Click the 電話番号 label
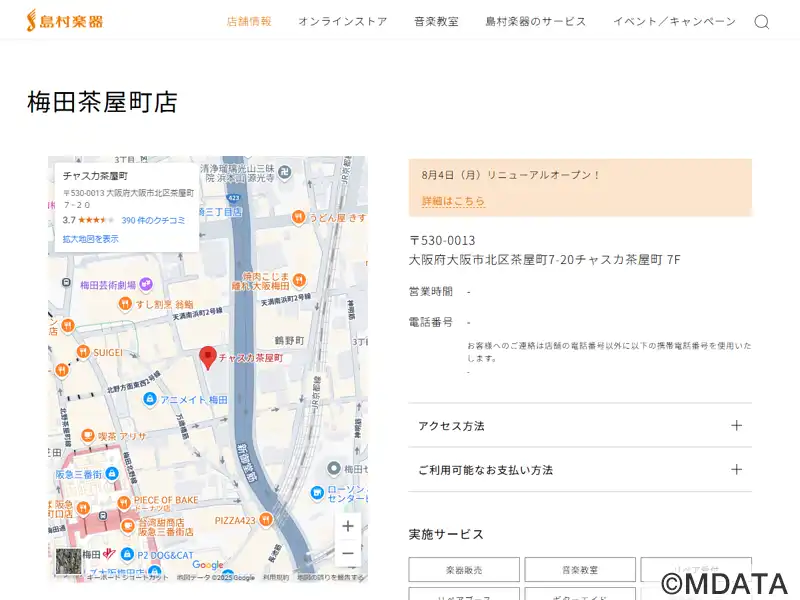Screen dimensions: 800x600 click(431, 322)
